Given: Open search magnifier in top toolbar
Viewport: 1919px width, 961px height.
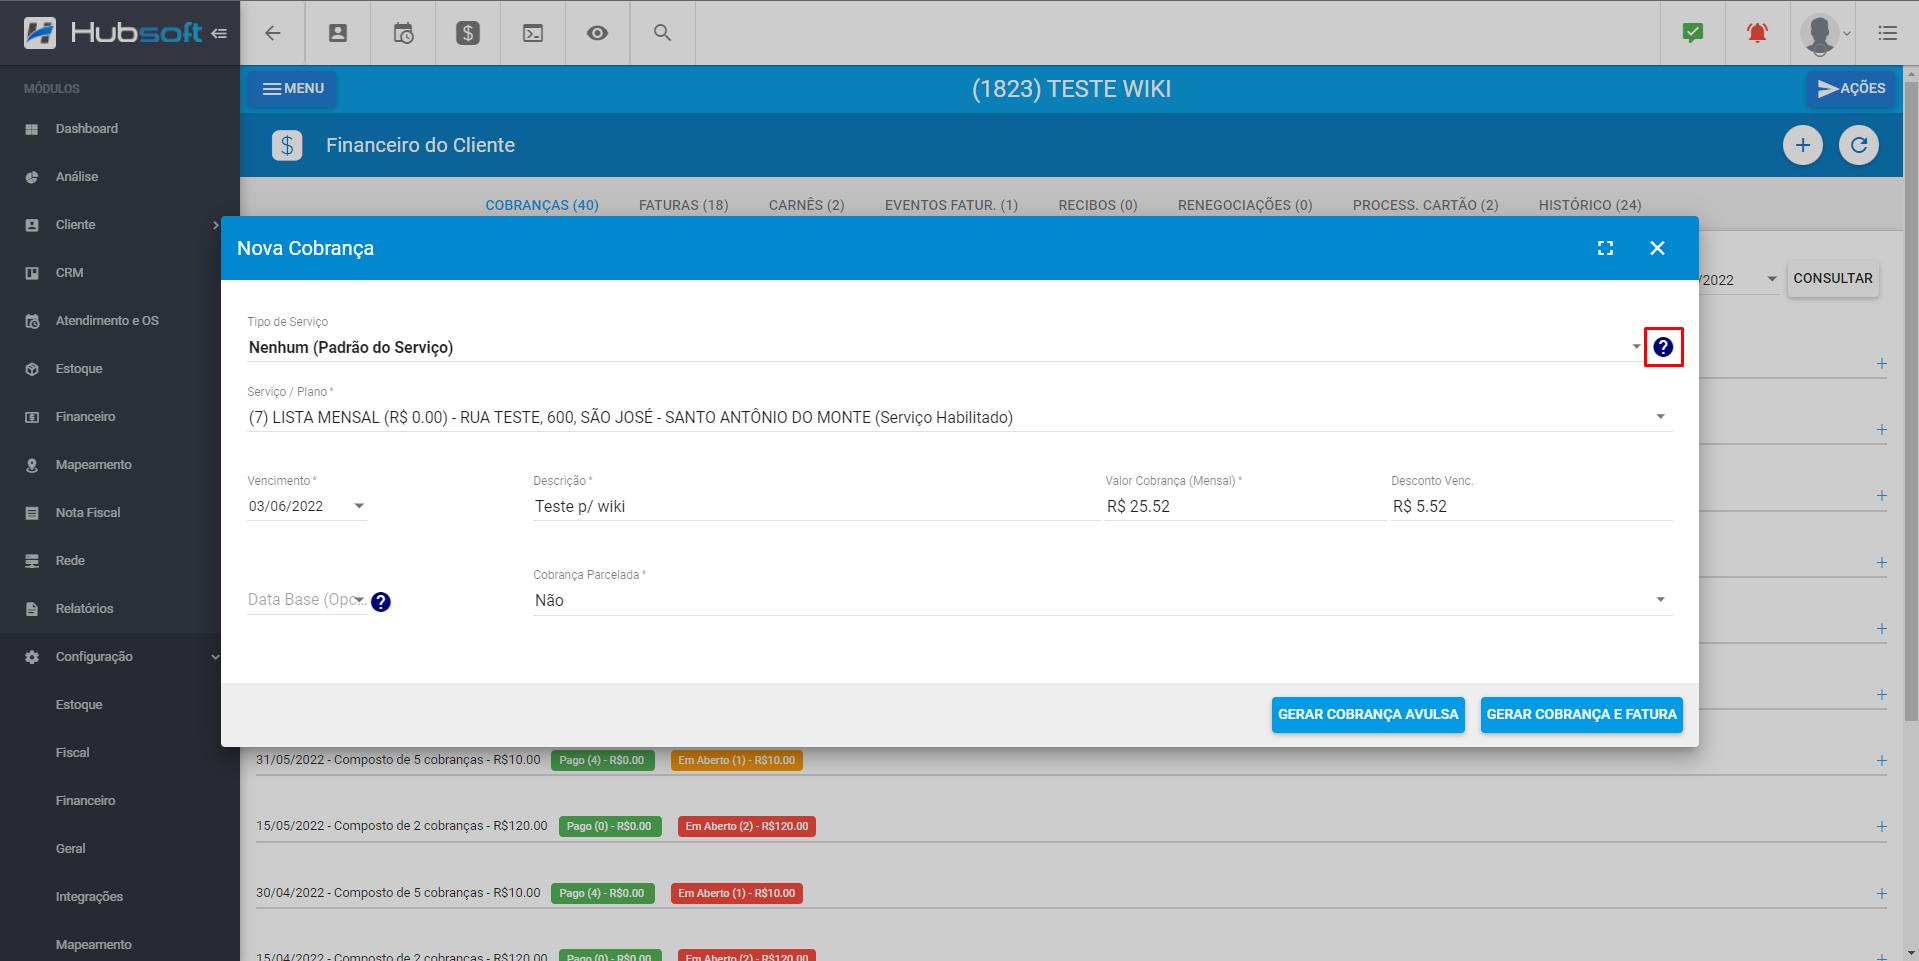Looking at the screenshot, I should click(x=662, y=33).
